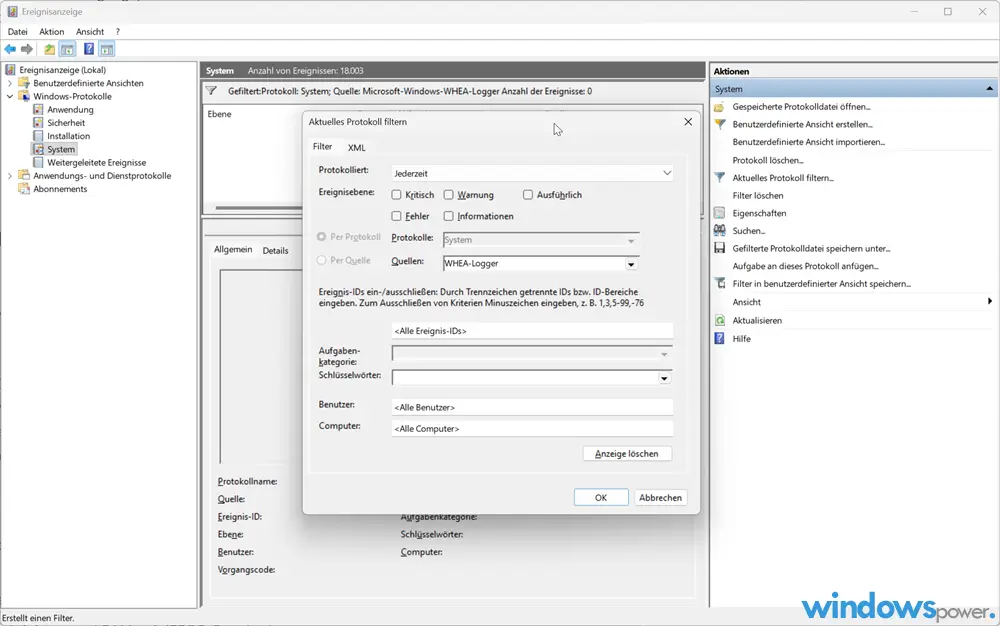Click the Ereignisanzeige title bar icon
Screen dimensions: 1000x626
tap(12, 11)
